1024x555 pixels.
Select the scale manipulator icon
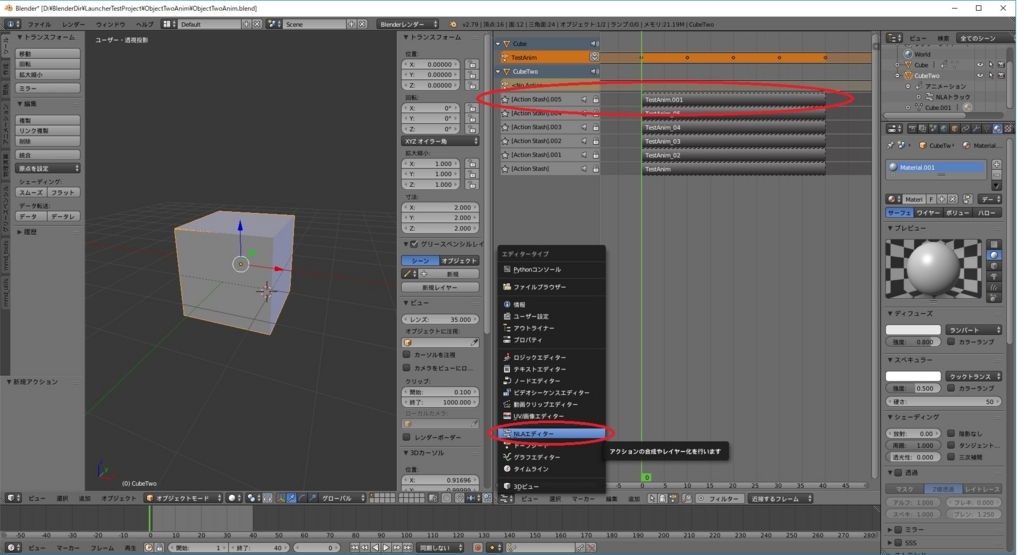tap(312, 498)
